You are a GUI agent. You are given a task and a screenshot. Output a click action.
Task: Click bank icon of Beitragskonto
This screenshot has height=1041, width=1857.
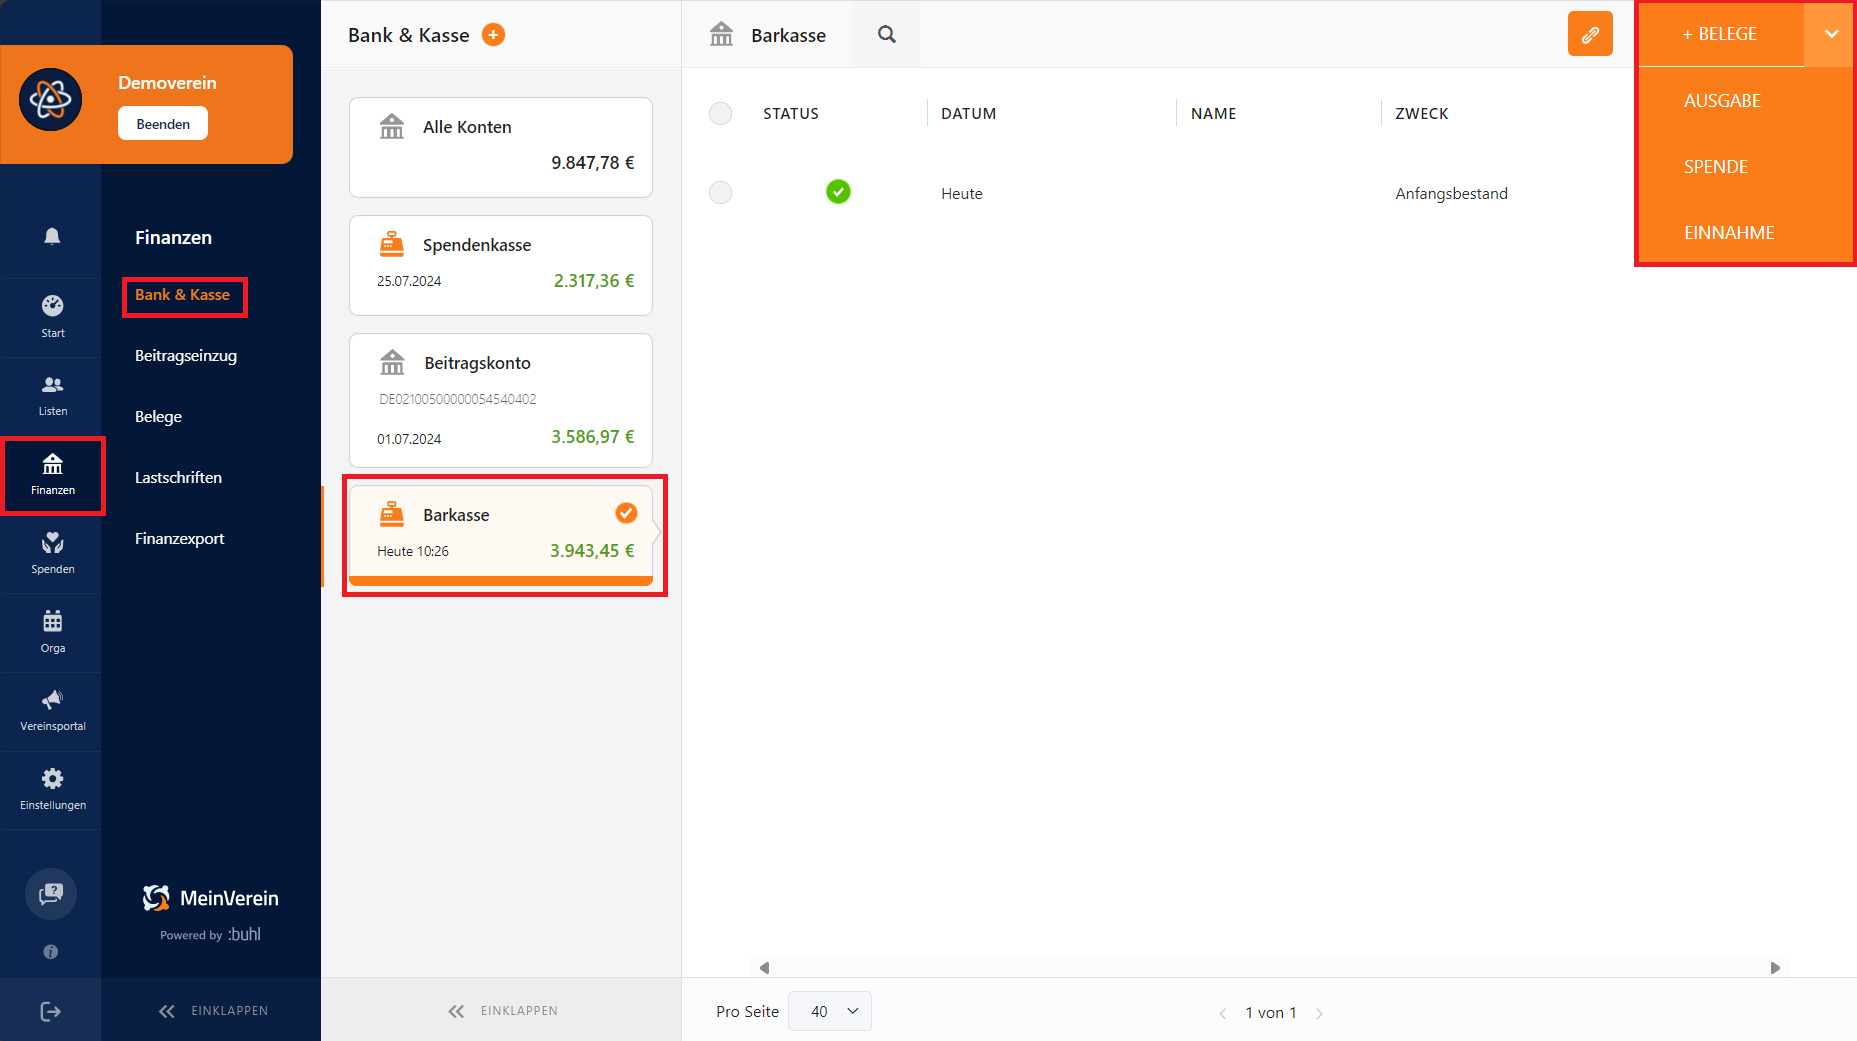[x=392, y=362]
